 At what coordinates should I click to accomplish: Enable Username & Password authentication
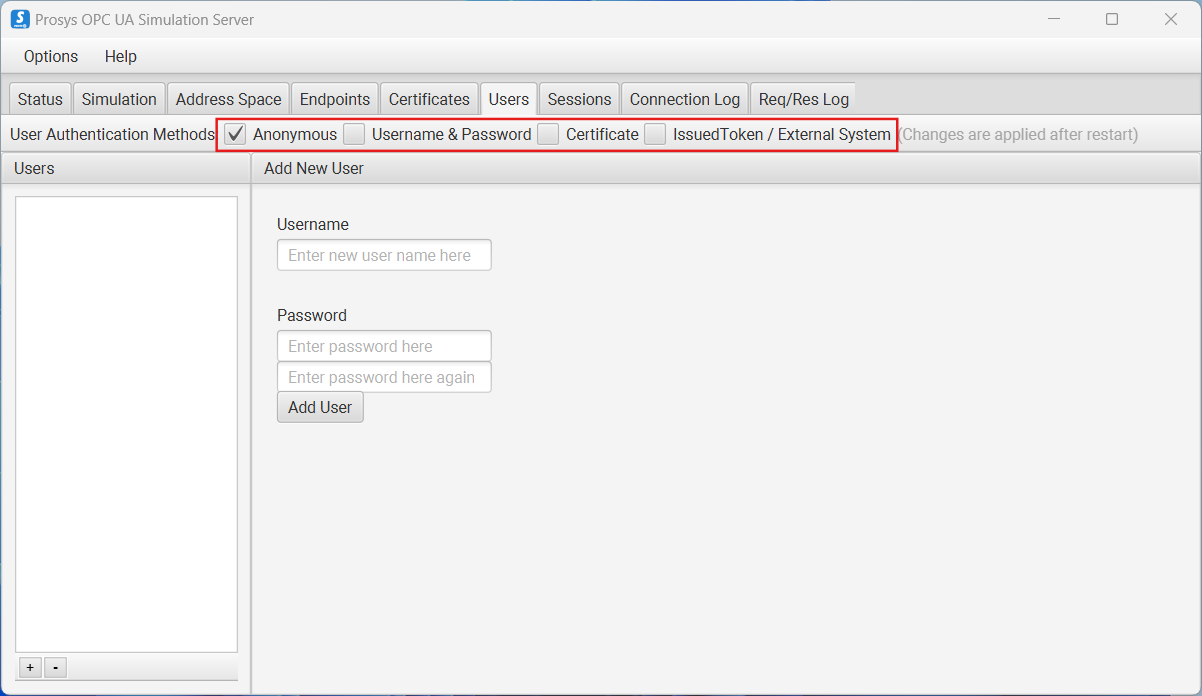(x=354, y=134)
